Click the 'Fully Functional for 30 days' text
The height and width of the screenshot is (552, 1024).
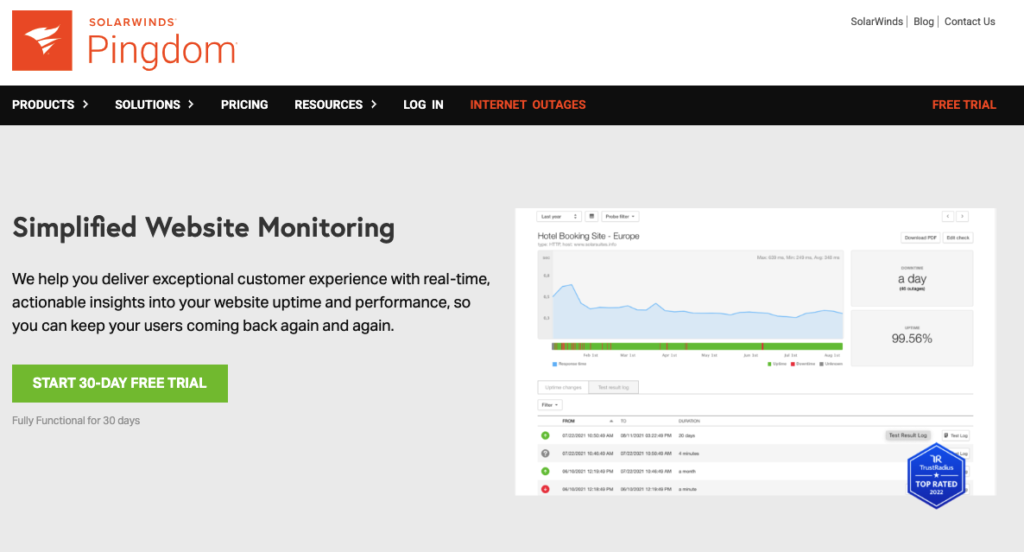(x=76, y=421)
